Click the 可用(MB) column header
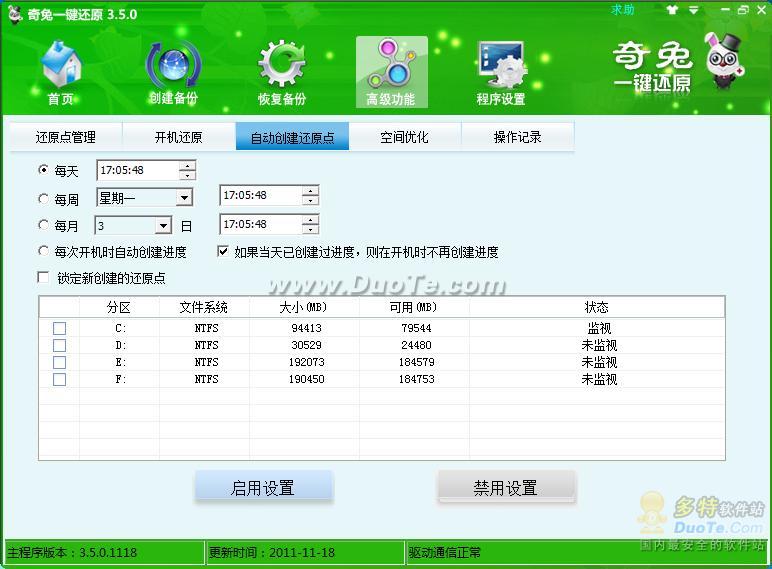This screenshot has width=772, height=569. [414, 308]
